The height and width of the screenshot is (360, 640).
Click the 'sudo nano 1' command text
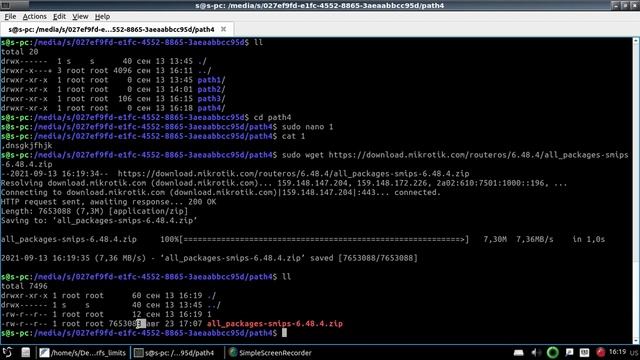(x=307, y=127)
